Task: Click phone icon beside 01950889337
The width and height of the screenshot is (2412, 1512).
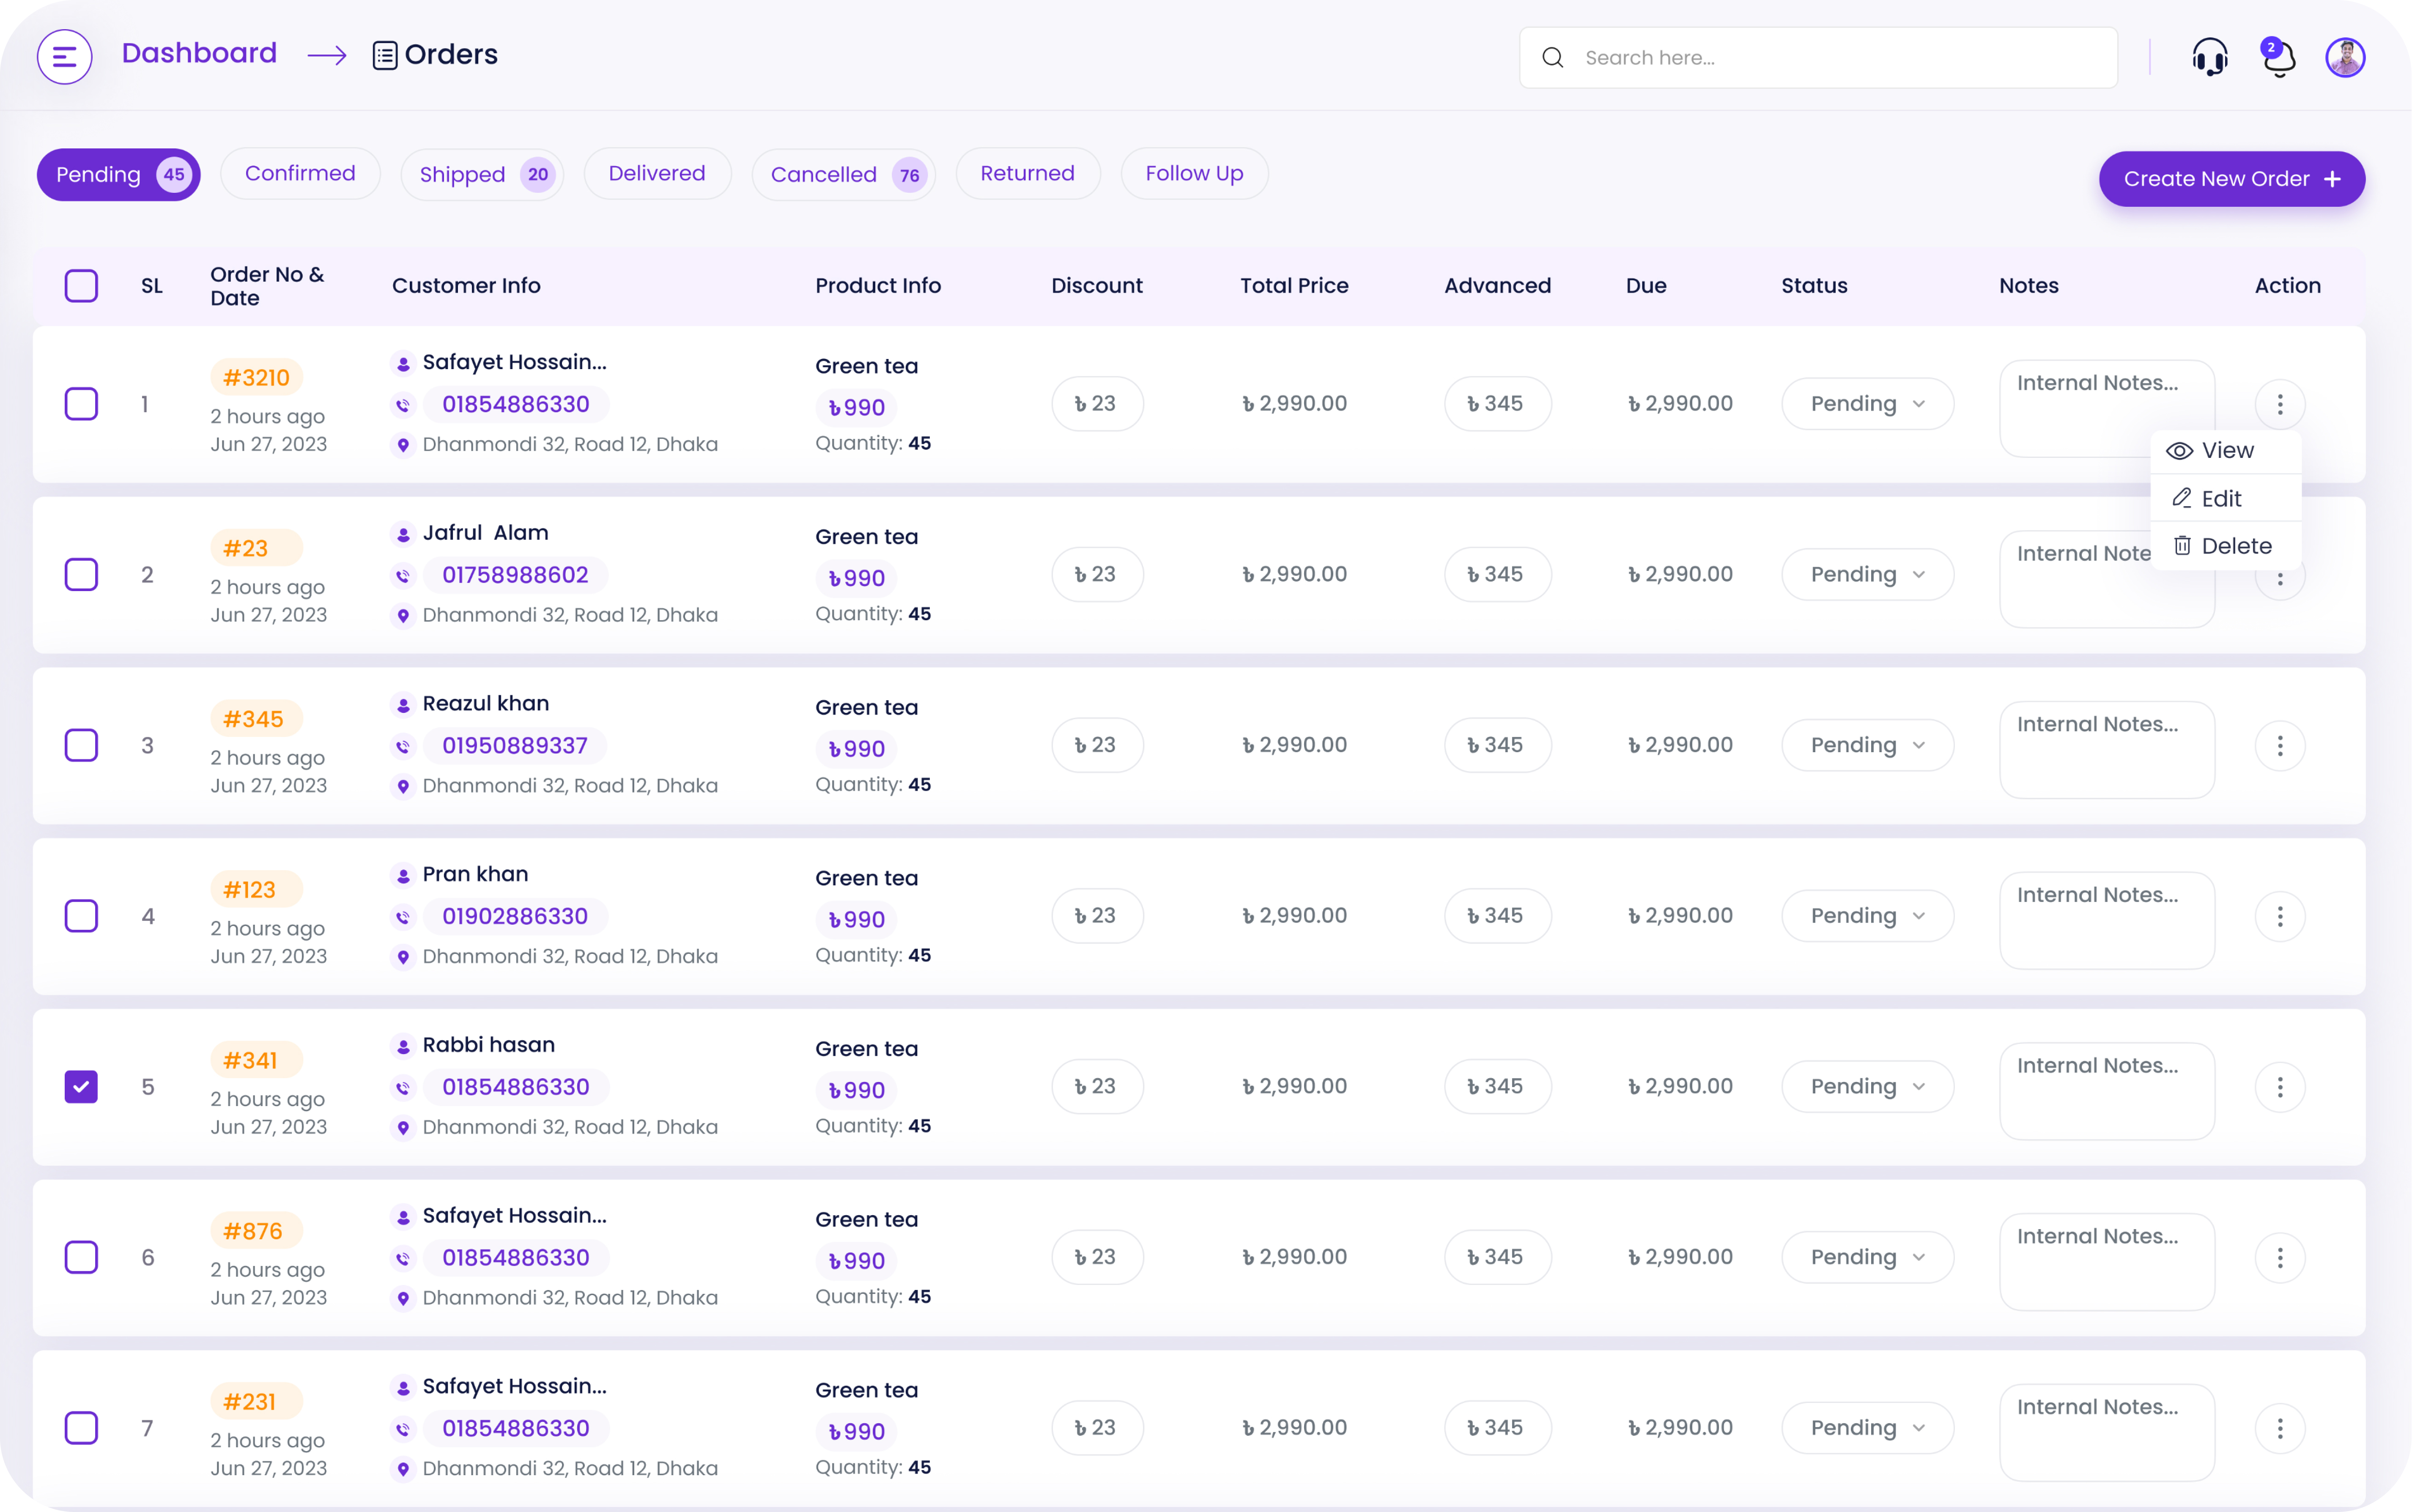Action: tap(403, 746)
